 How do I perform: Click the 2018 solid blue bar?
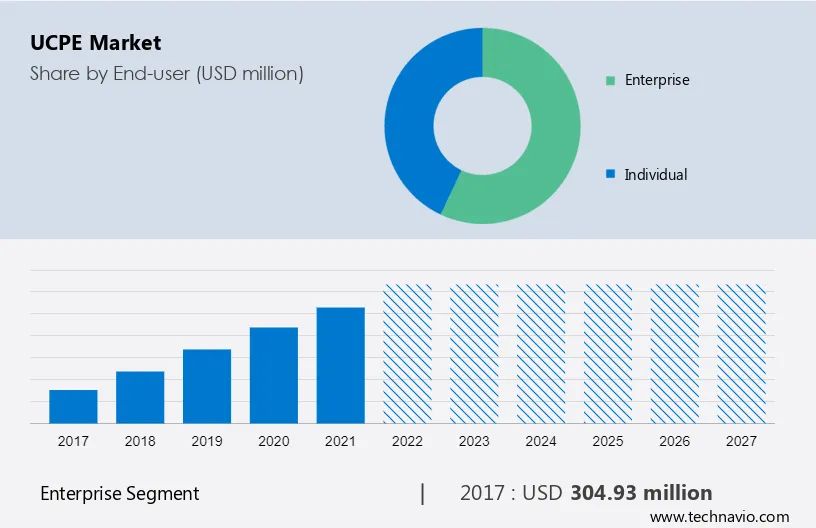[x=140, y=397]
